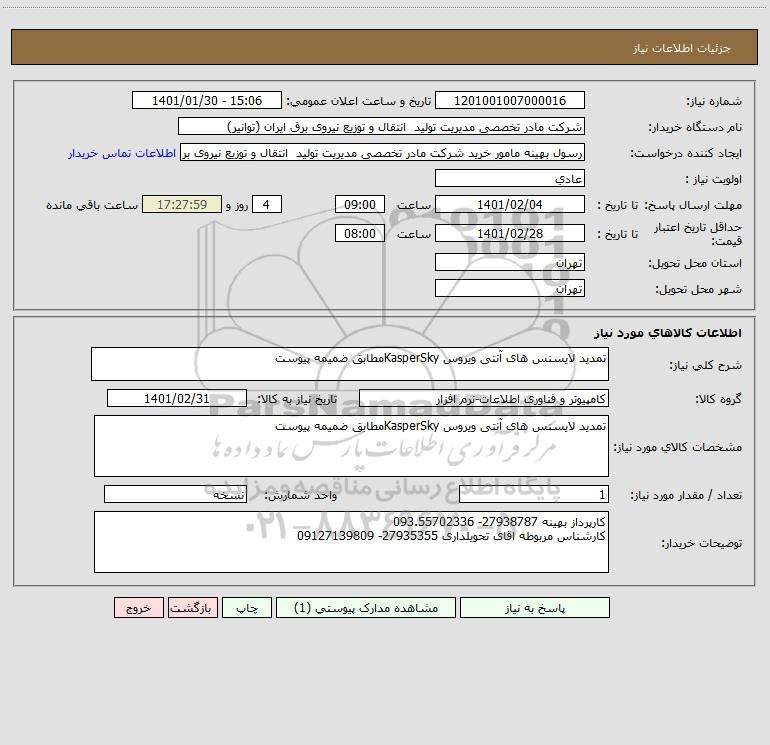Click the deadline time field 09:00

tap(359, 205)
